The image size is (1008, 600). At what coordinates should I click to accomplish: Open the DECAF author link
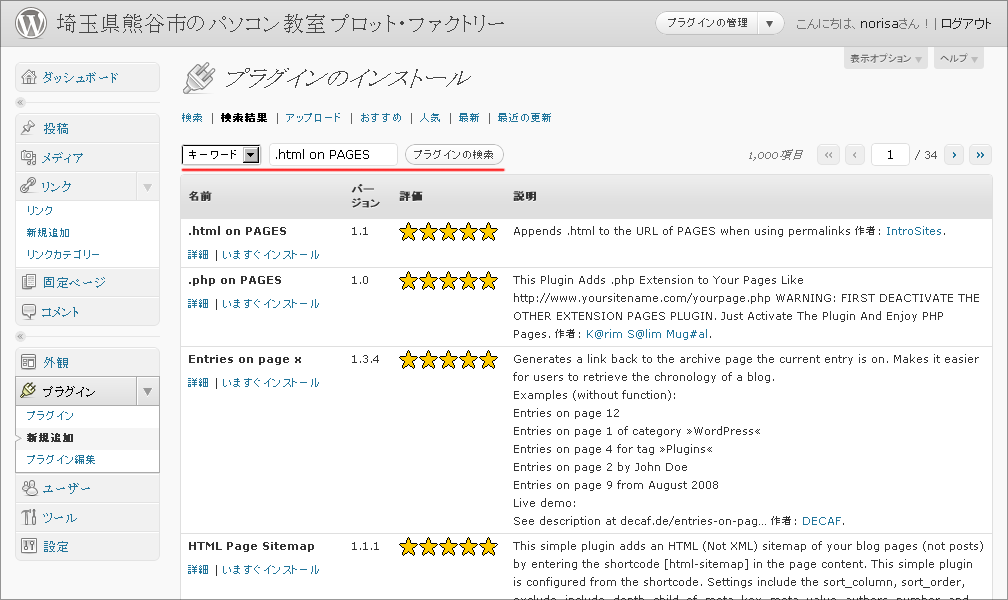click(822, 521)
